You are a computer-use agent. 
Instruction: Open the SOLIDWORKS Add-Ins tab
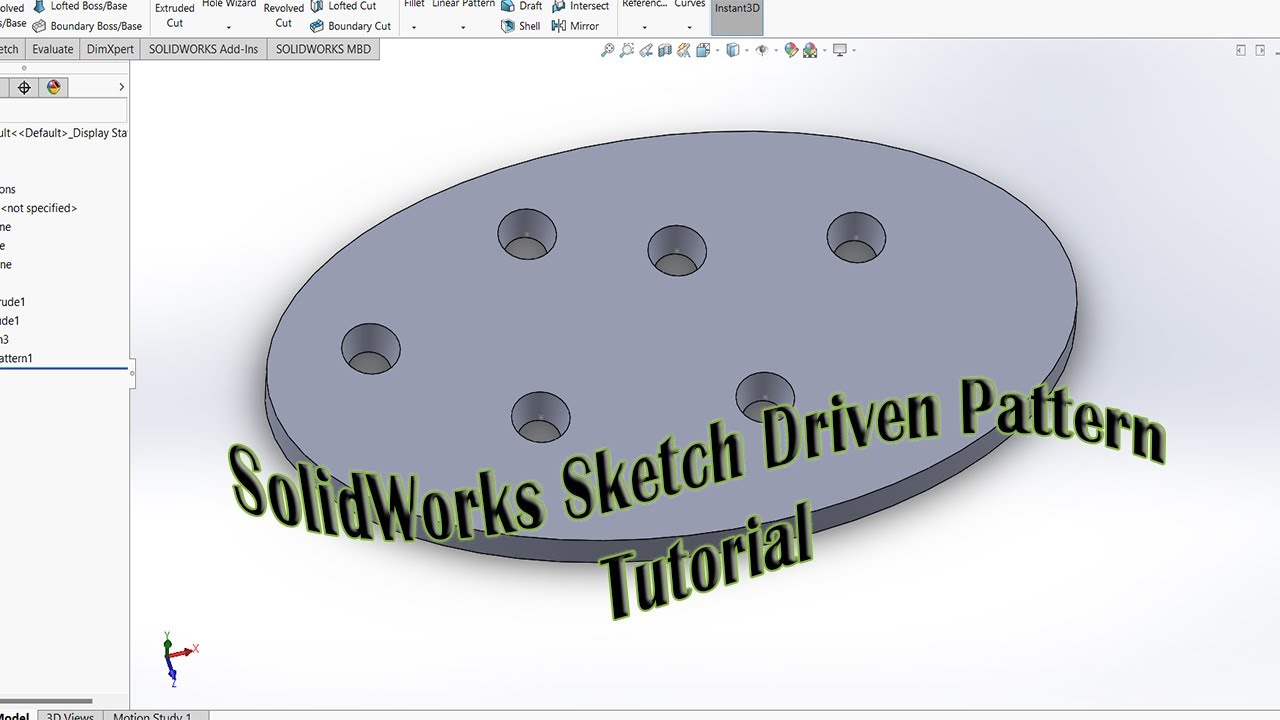(203, 49)
